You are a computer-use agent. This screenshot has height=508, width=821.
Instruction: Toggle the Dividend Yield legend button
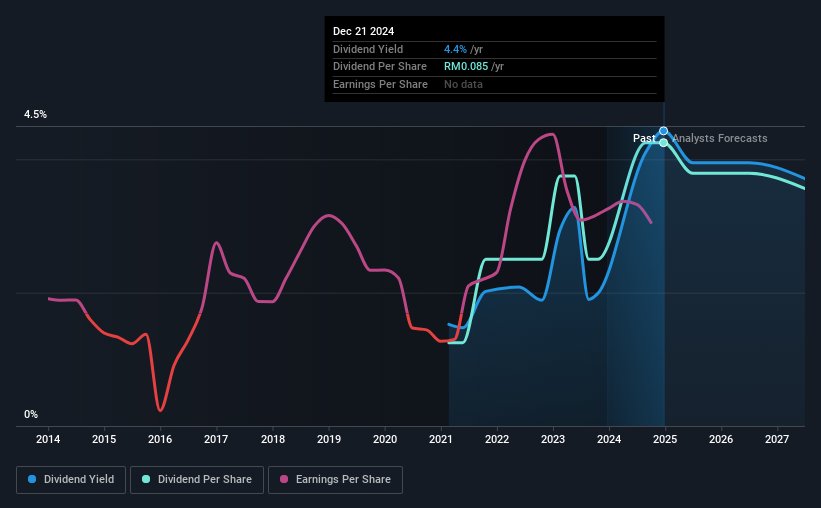(x=71, y=480)
